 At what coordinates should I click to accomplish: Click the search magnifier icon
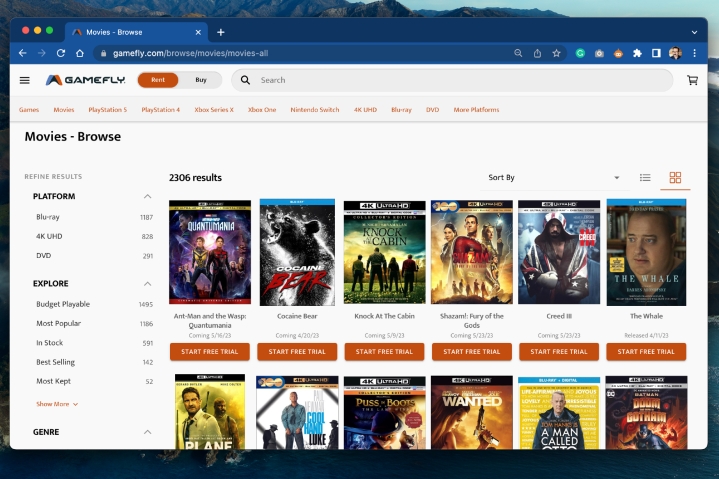point(245,80)
